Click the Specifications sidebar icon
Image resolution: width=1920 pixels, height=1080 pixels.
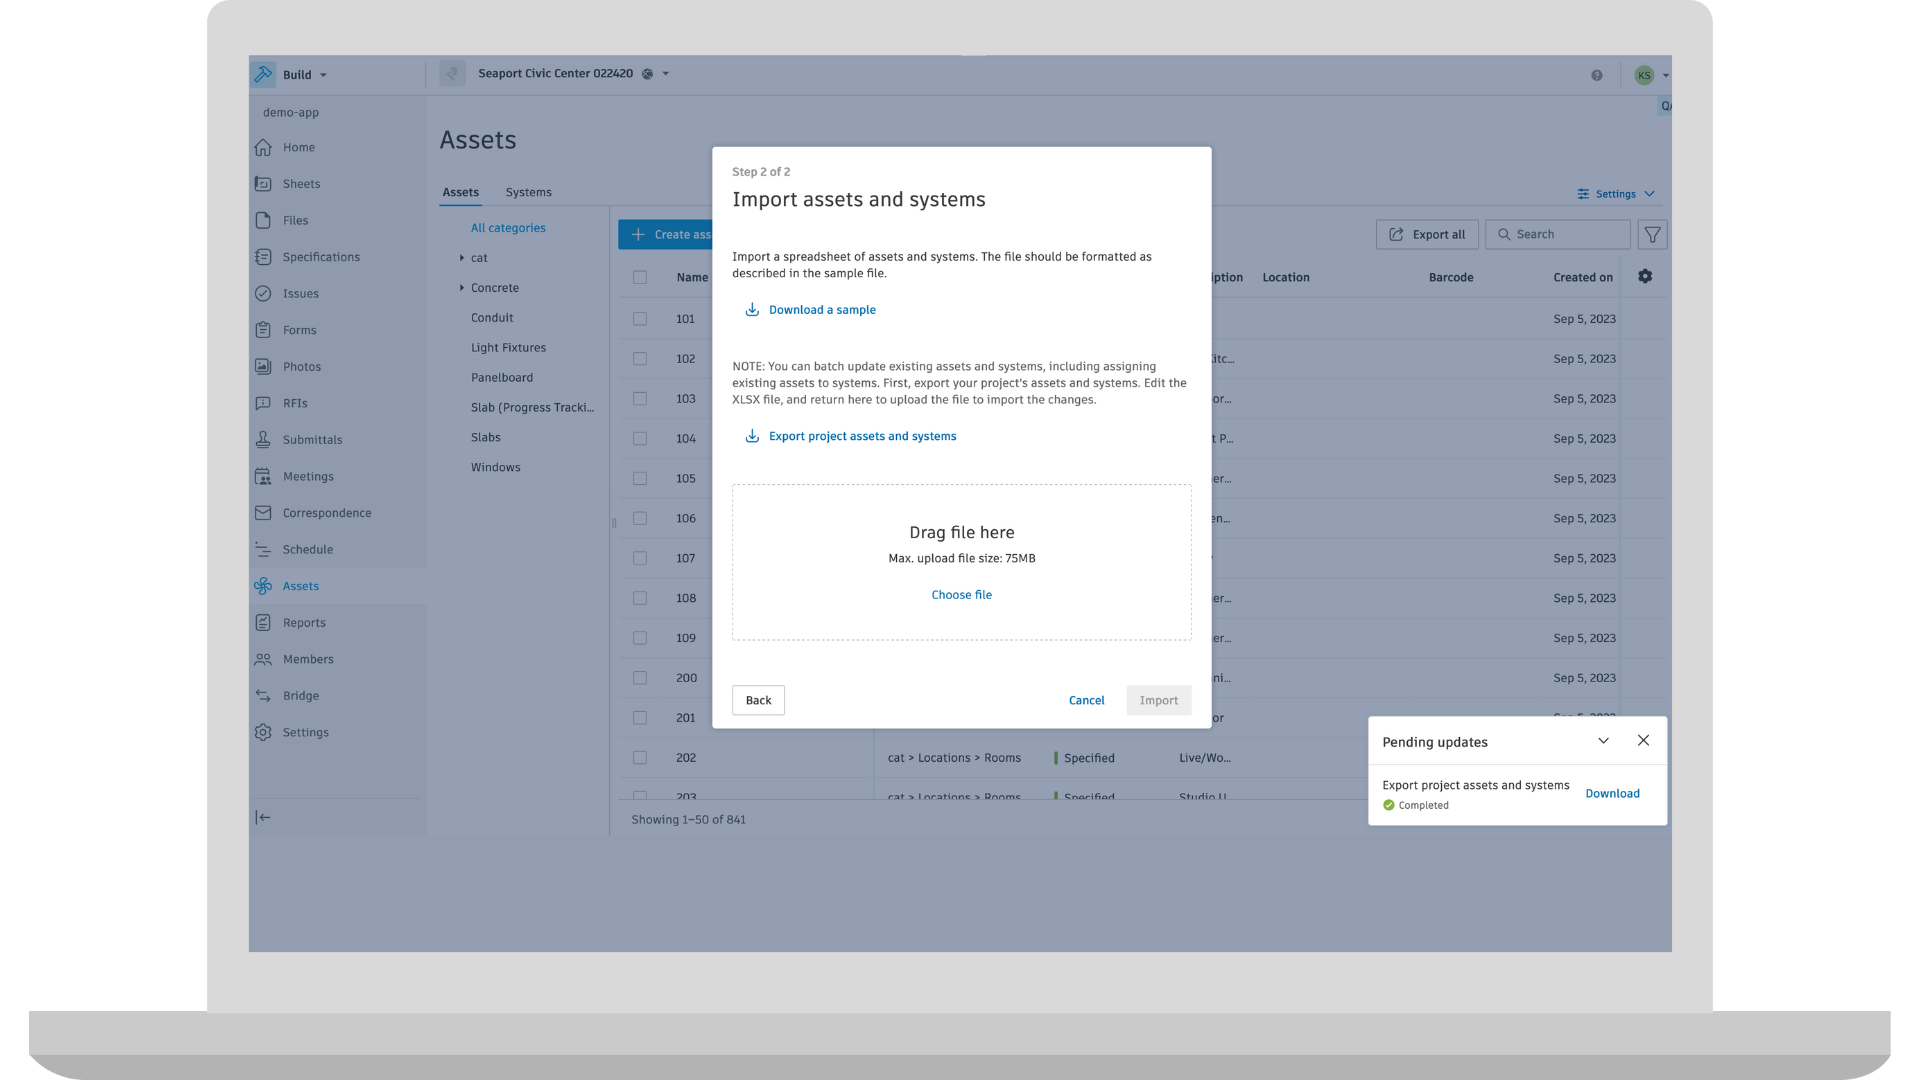pyautogui.click(x=263, y=257)
